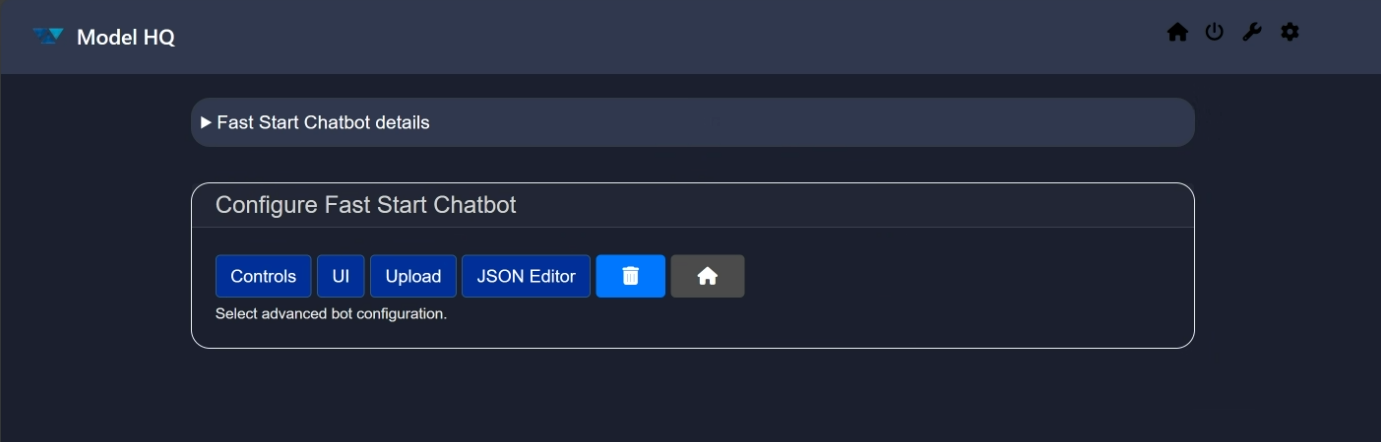
Task: Open tools with the wrench icon
Action: [1252, 33]
